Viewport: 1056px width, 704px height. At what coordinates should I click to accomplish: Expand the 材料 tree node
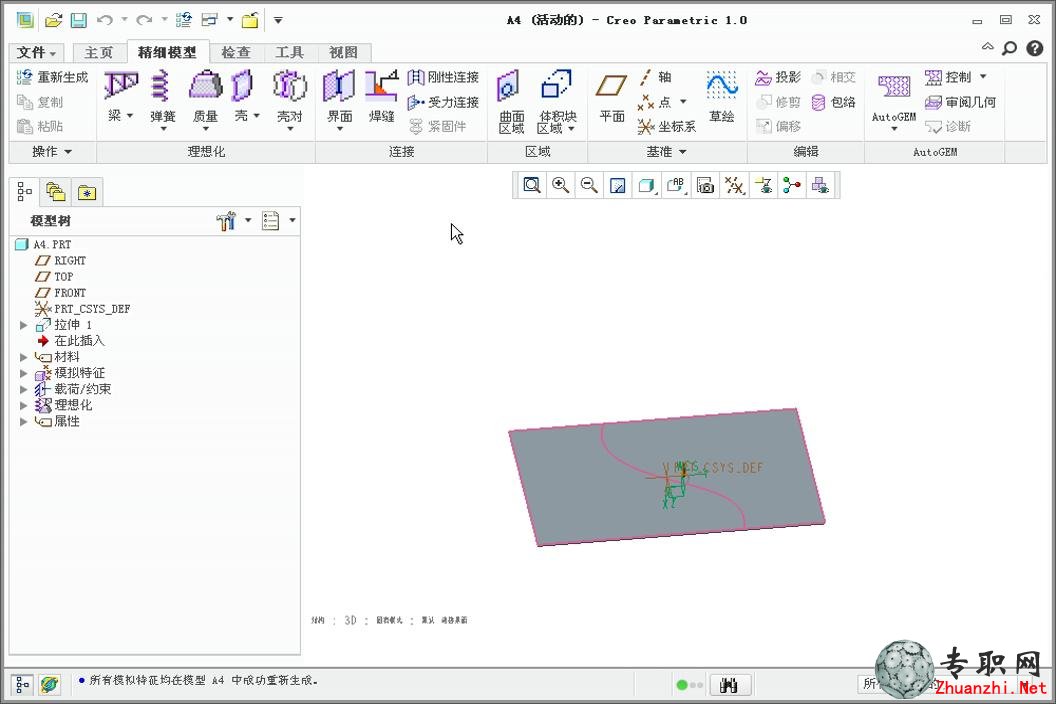[24, 357]
